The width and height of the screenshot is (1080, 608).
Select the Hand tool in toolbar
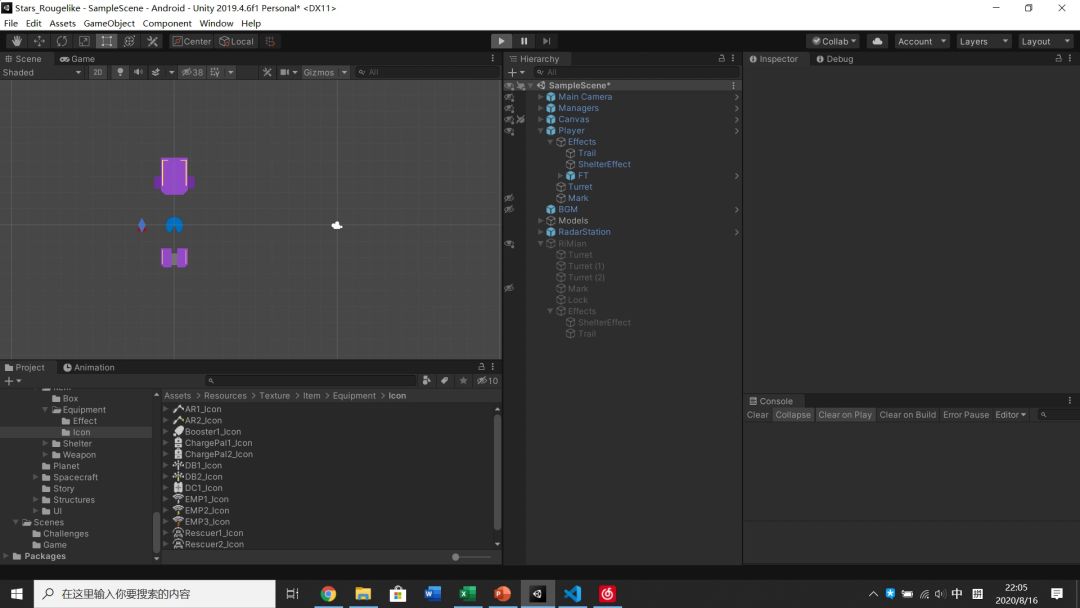[x=17, y=41]
